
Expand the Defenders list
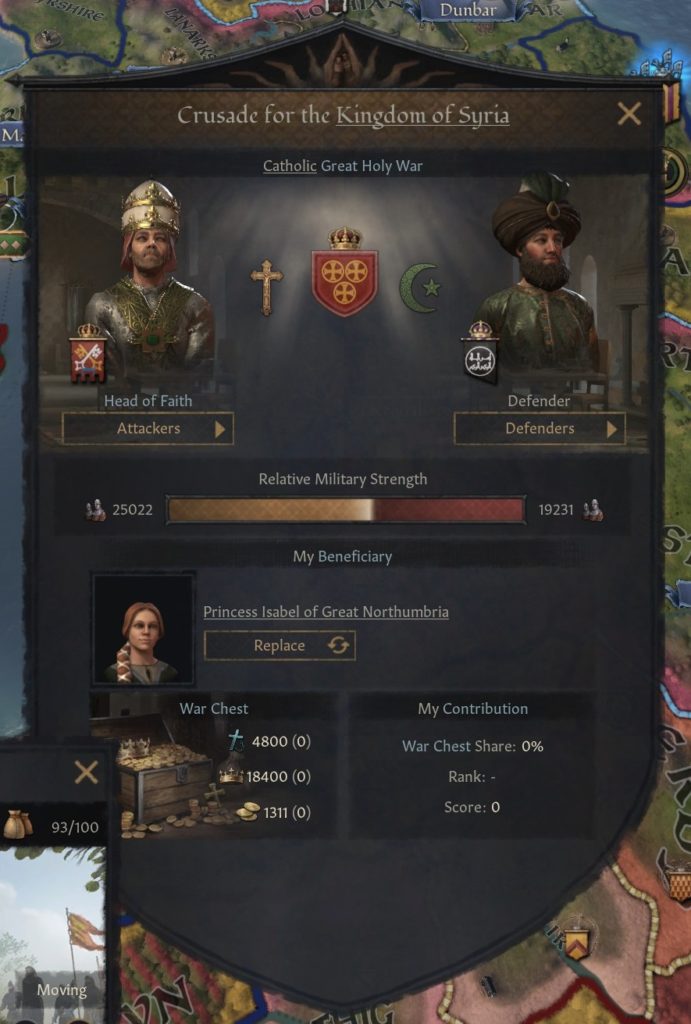tap(539, 428)
